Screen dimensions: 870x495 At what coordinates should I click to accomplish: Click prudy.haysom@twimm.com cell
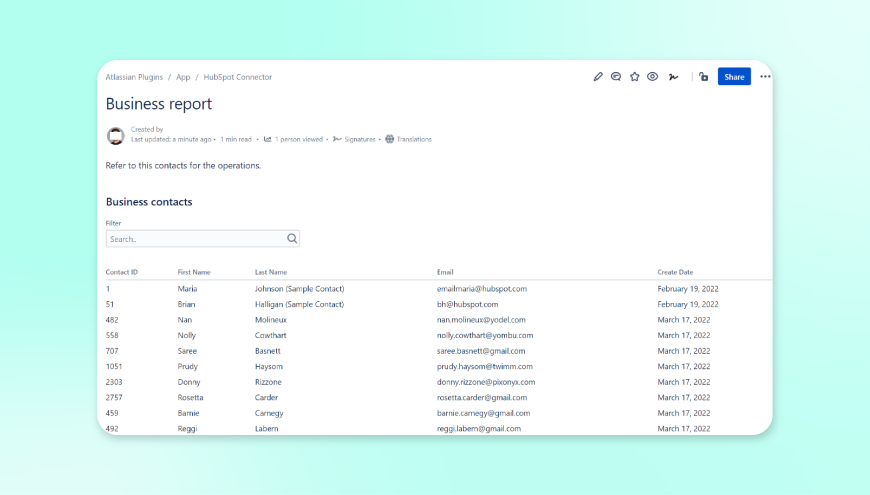(x=484, y=366)
